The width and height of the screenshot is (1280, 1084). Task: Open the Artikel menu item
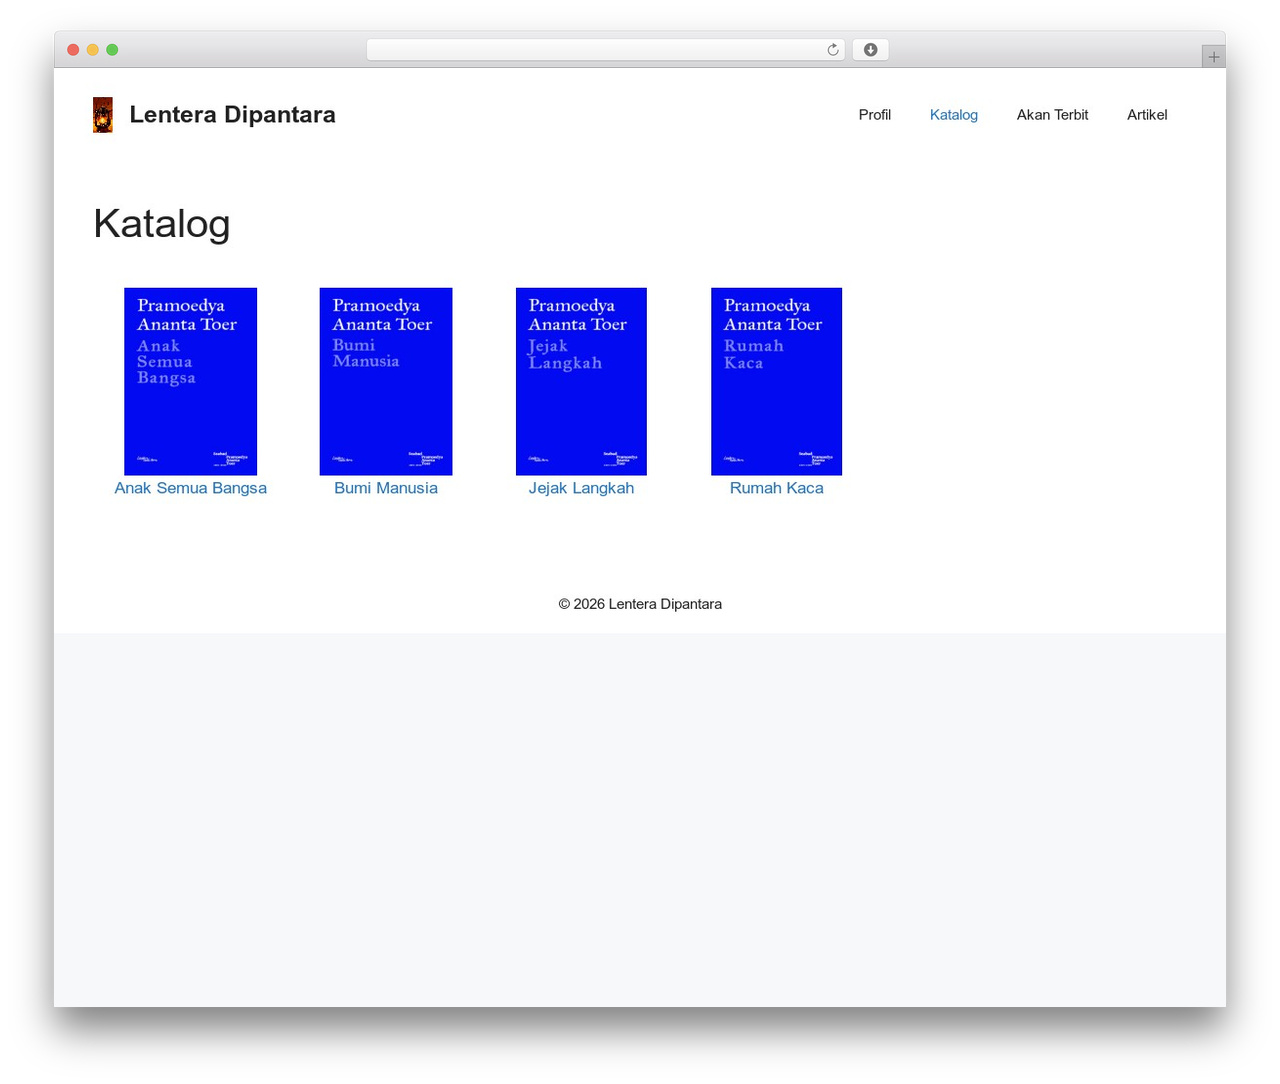1147,115
